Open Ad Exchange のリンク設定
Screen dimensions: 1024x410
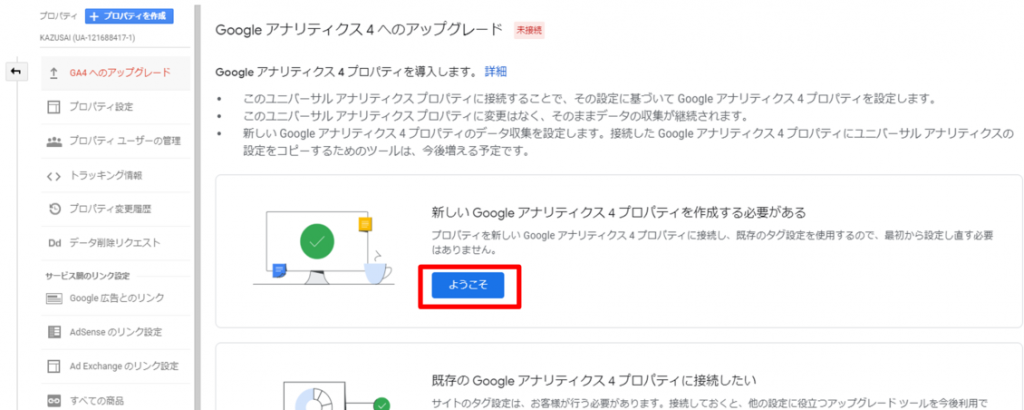(115, 366)
